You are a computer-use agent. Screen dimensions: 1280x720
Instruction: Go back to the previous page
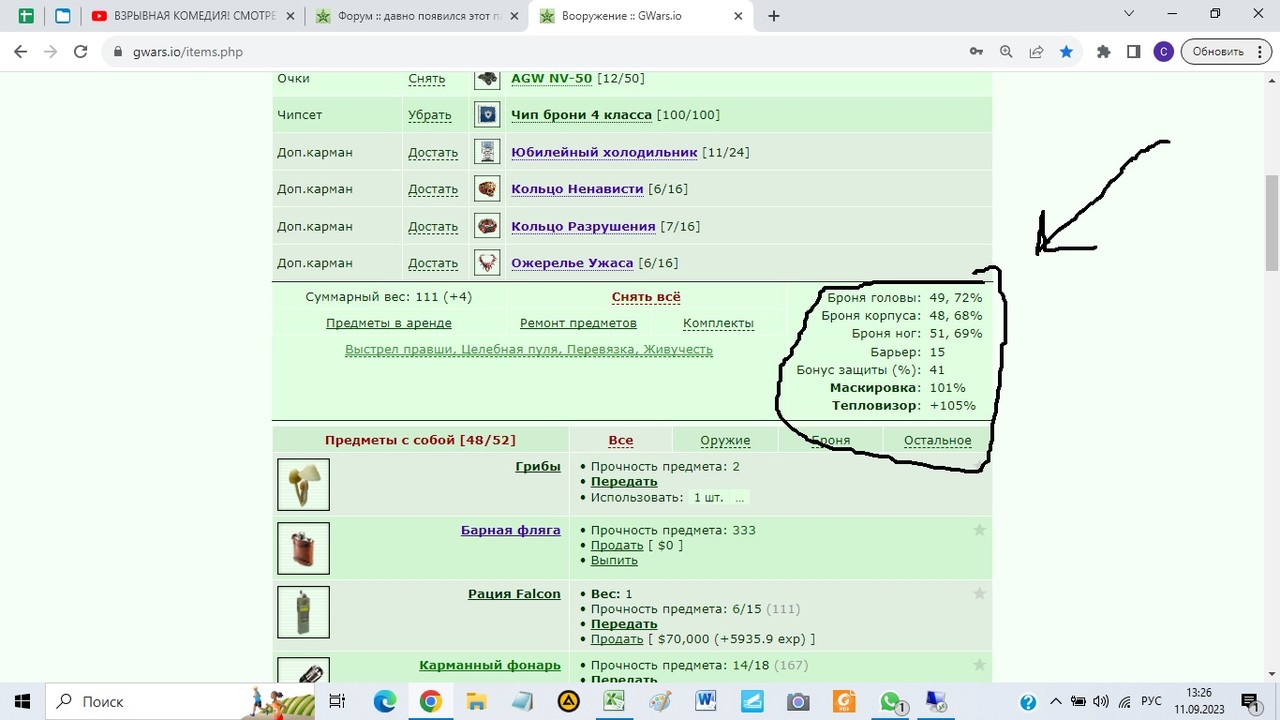tap(21, 52)
